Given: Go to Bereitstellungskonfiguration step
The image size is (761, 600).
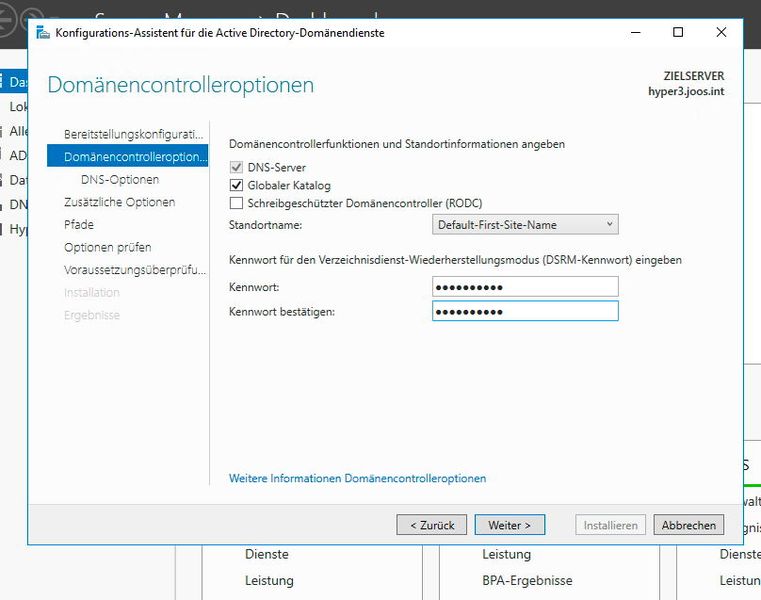Looking at the screenshot, I should (x=133, y=134).
